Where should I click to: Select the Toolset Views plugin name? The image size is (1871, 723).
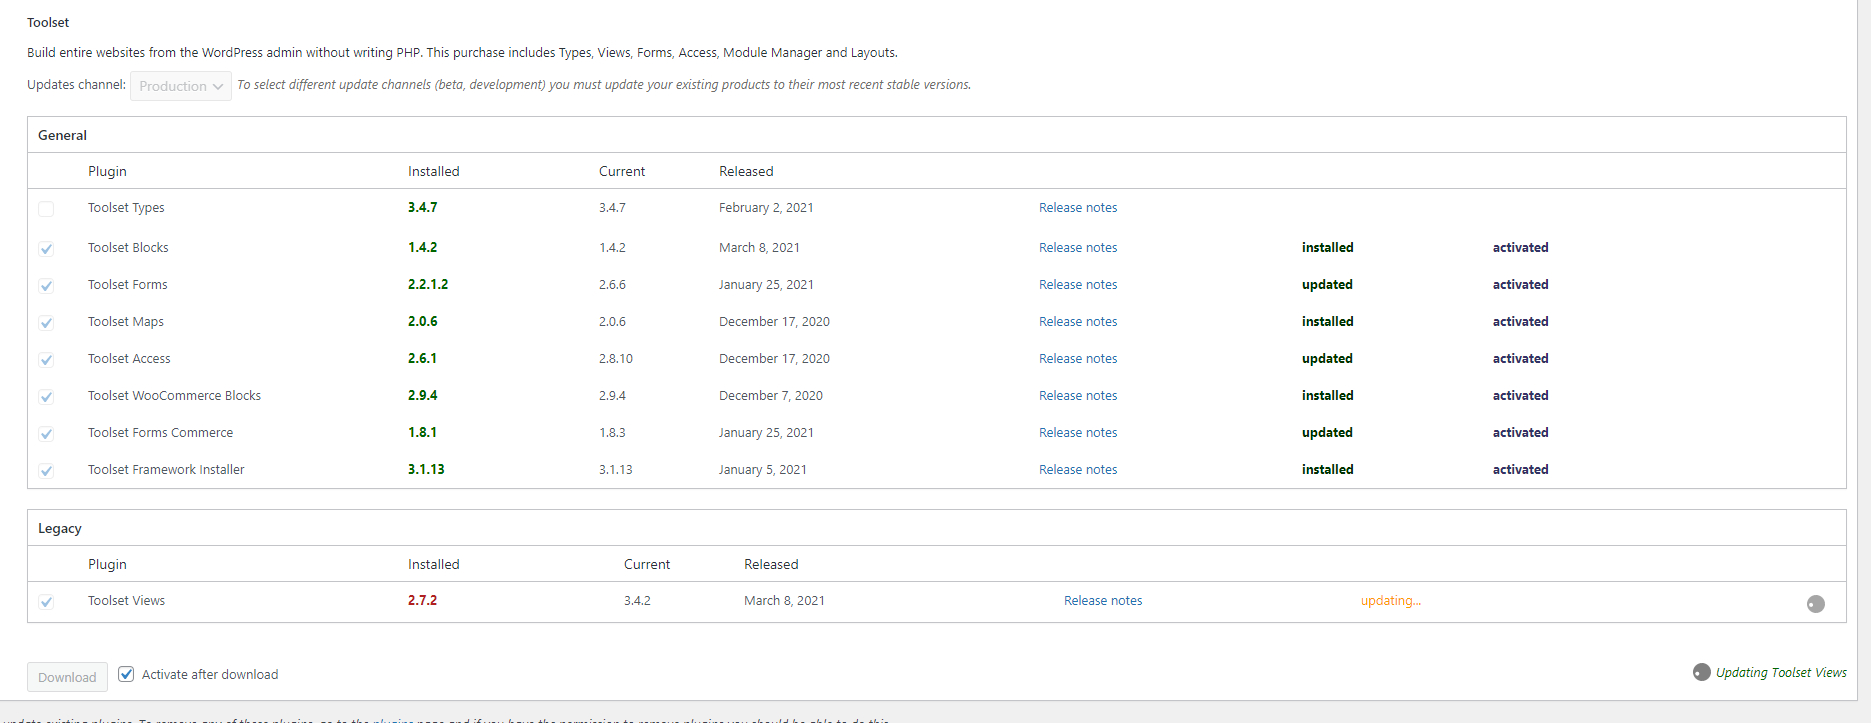point(126,601)
